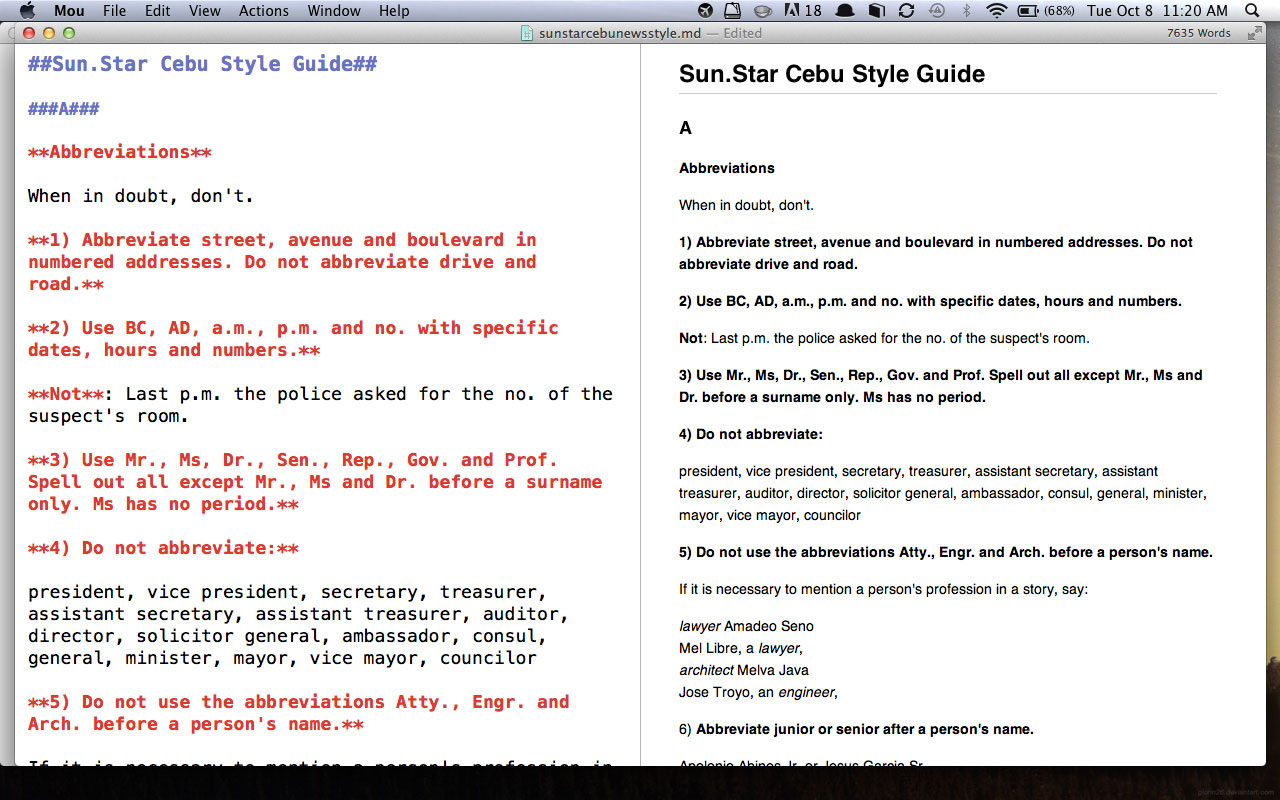Screen dimensions: 1280x800
Task: Click the circular sync arrows icon
Action: point(906,11)
